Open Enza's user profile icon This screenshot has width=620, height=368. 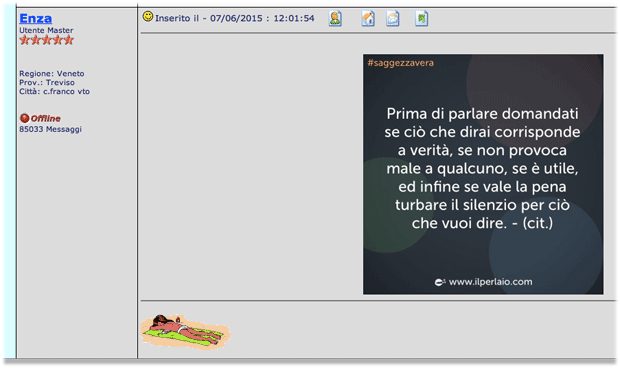point(335,19)
